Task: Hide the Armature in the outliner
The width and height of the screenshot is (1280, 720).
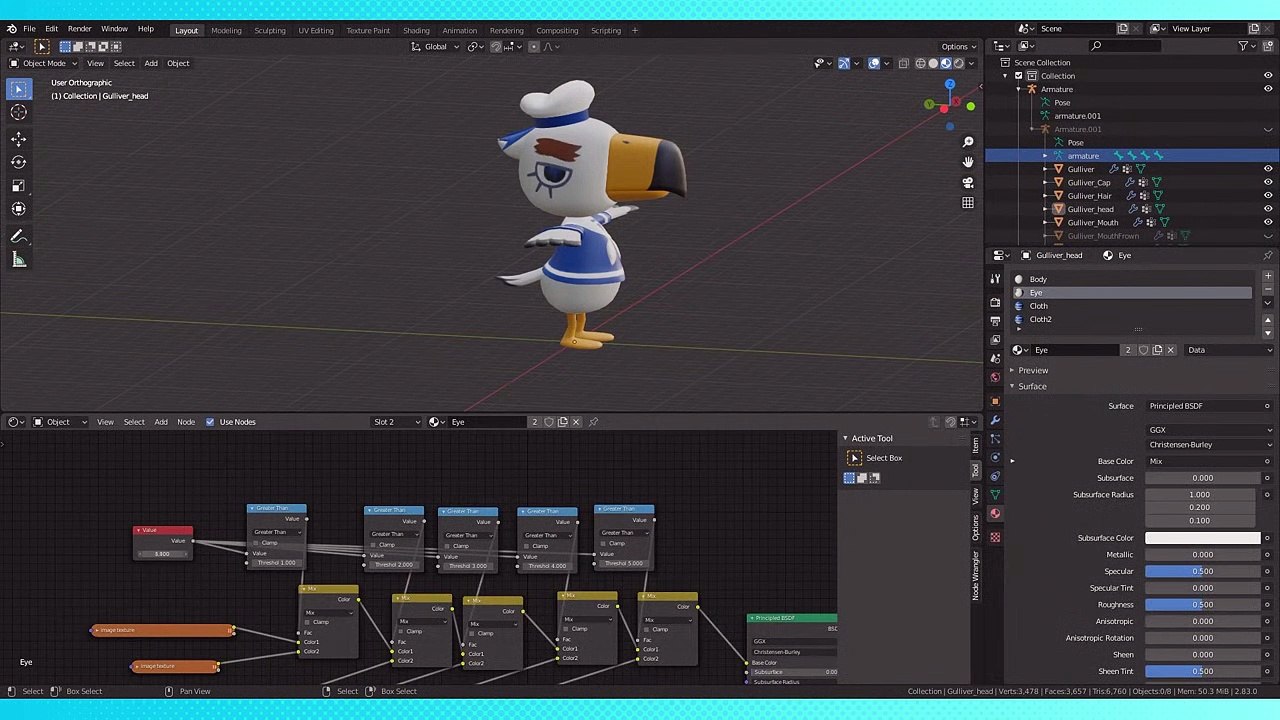Action: [1268, 89]
